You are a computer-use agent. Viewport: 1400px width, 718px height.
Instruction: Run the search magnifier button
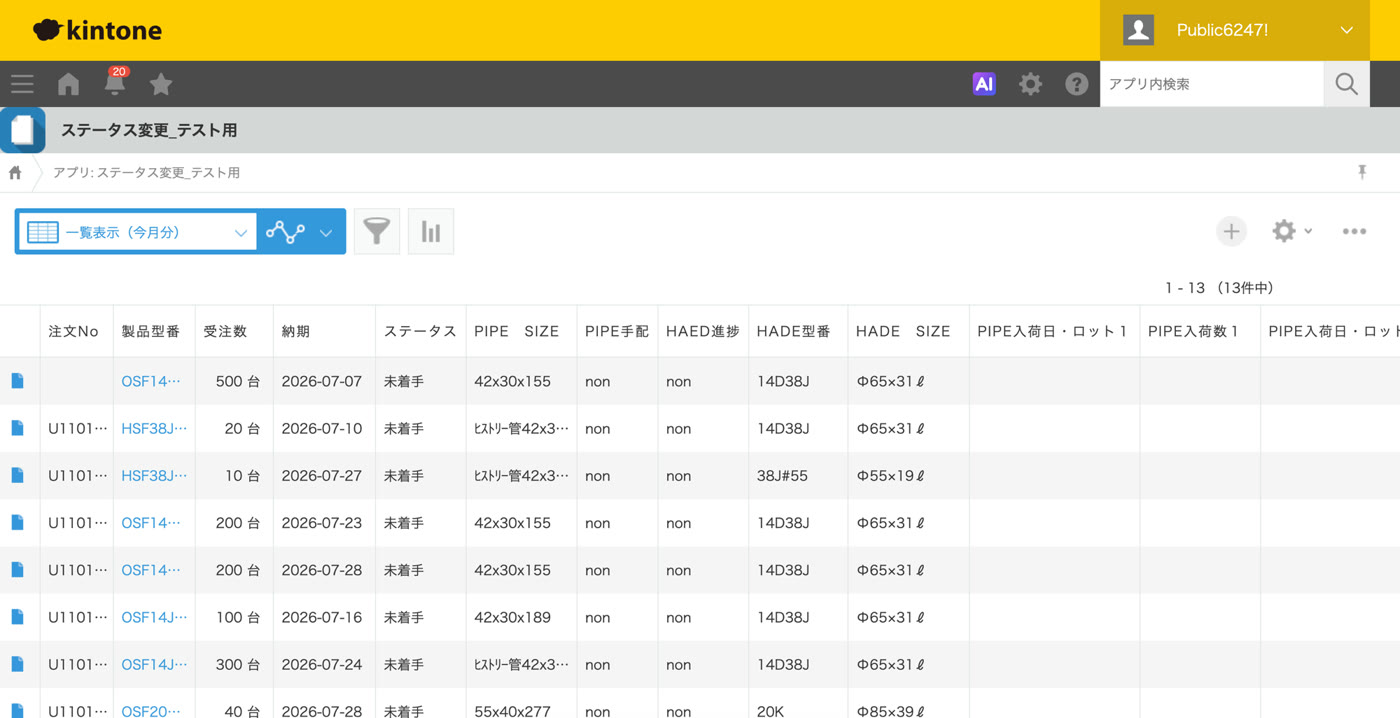[x=1347, y=84]
